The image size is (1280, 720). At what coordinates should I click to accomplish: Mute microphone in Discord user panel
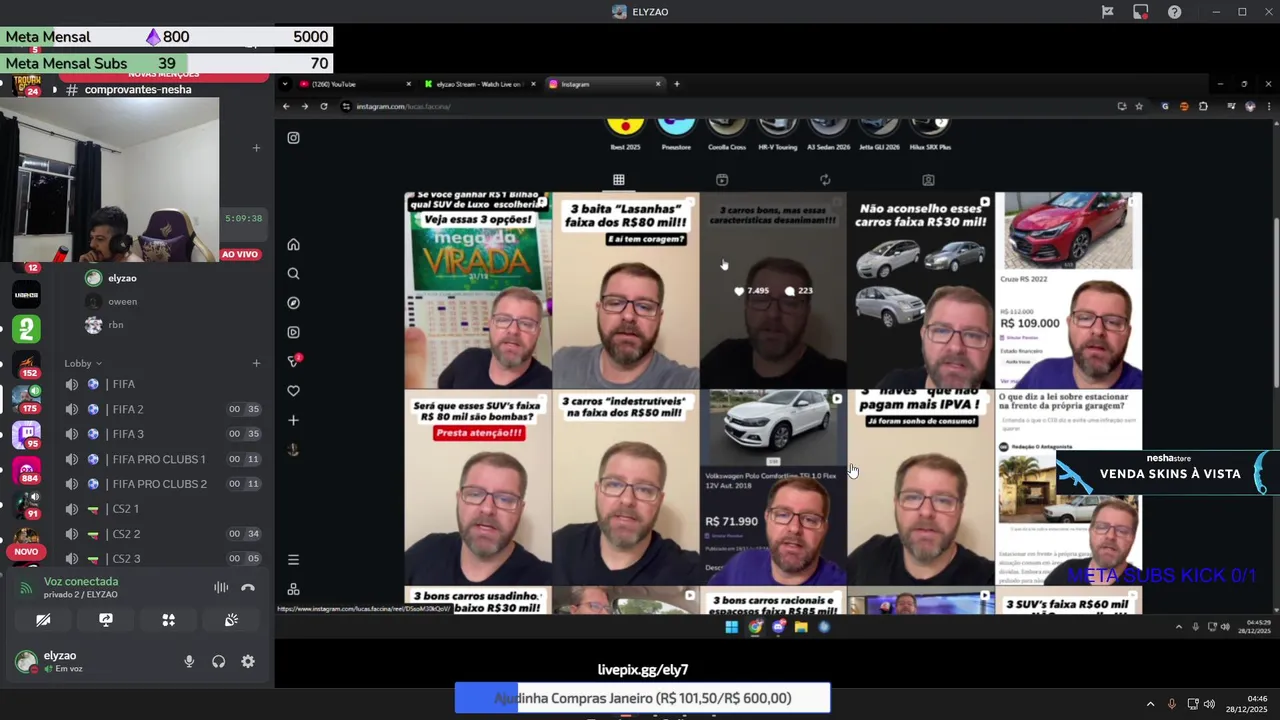pos(189,661)
